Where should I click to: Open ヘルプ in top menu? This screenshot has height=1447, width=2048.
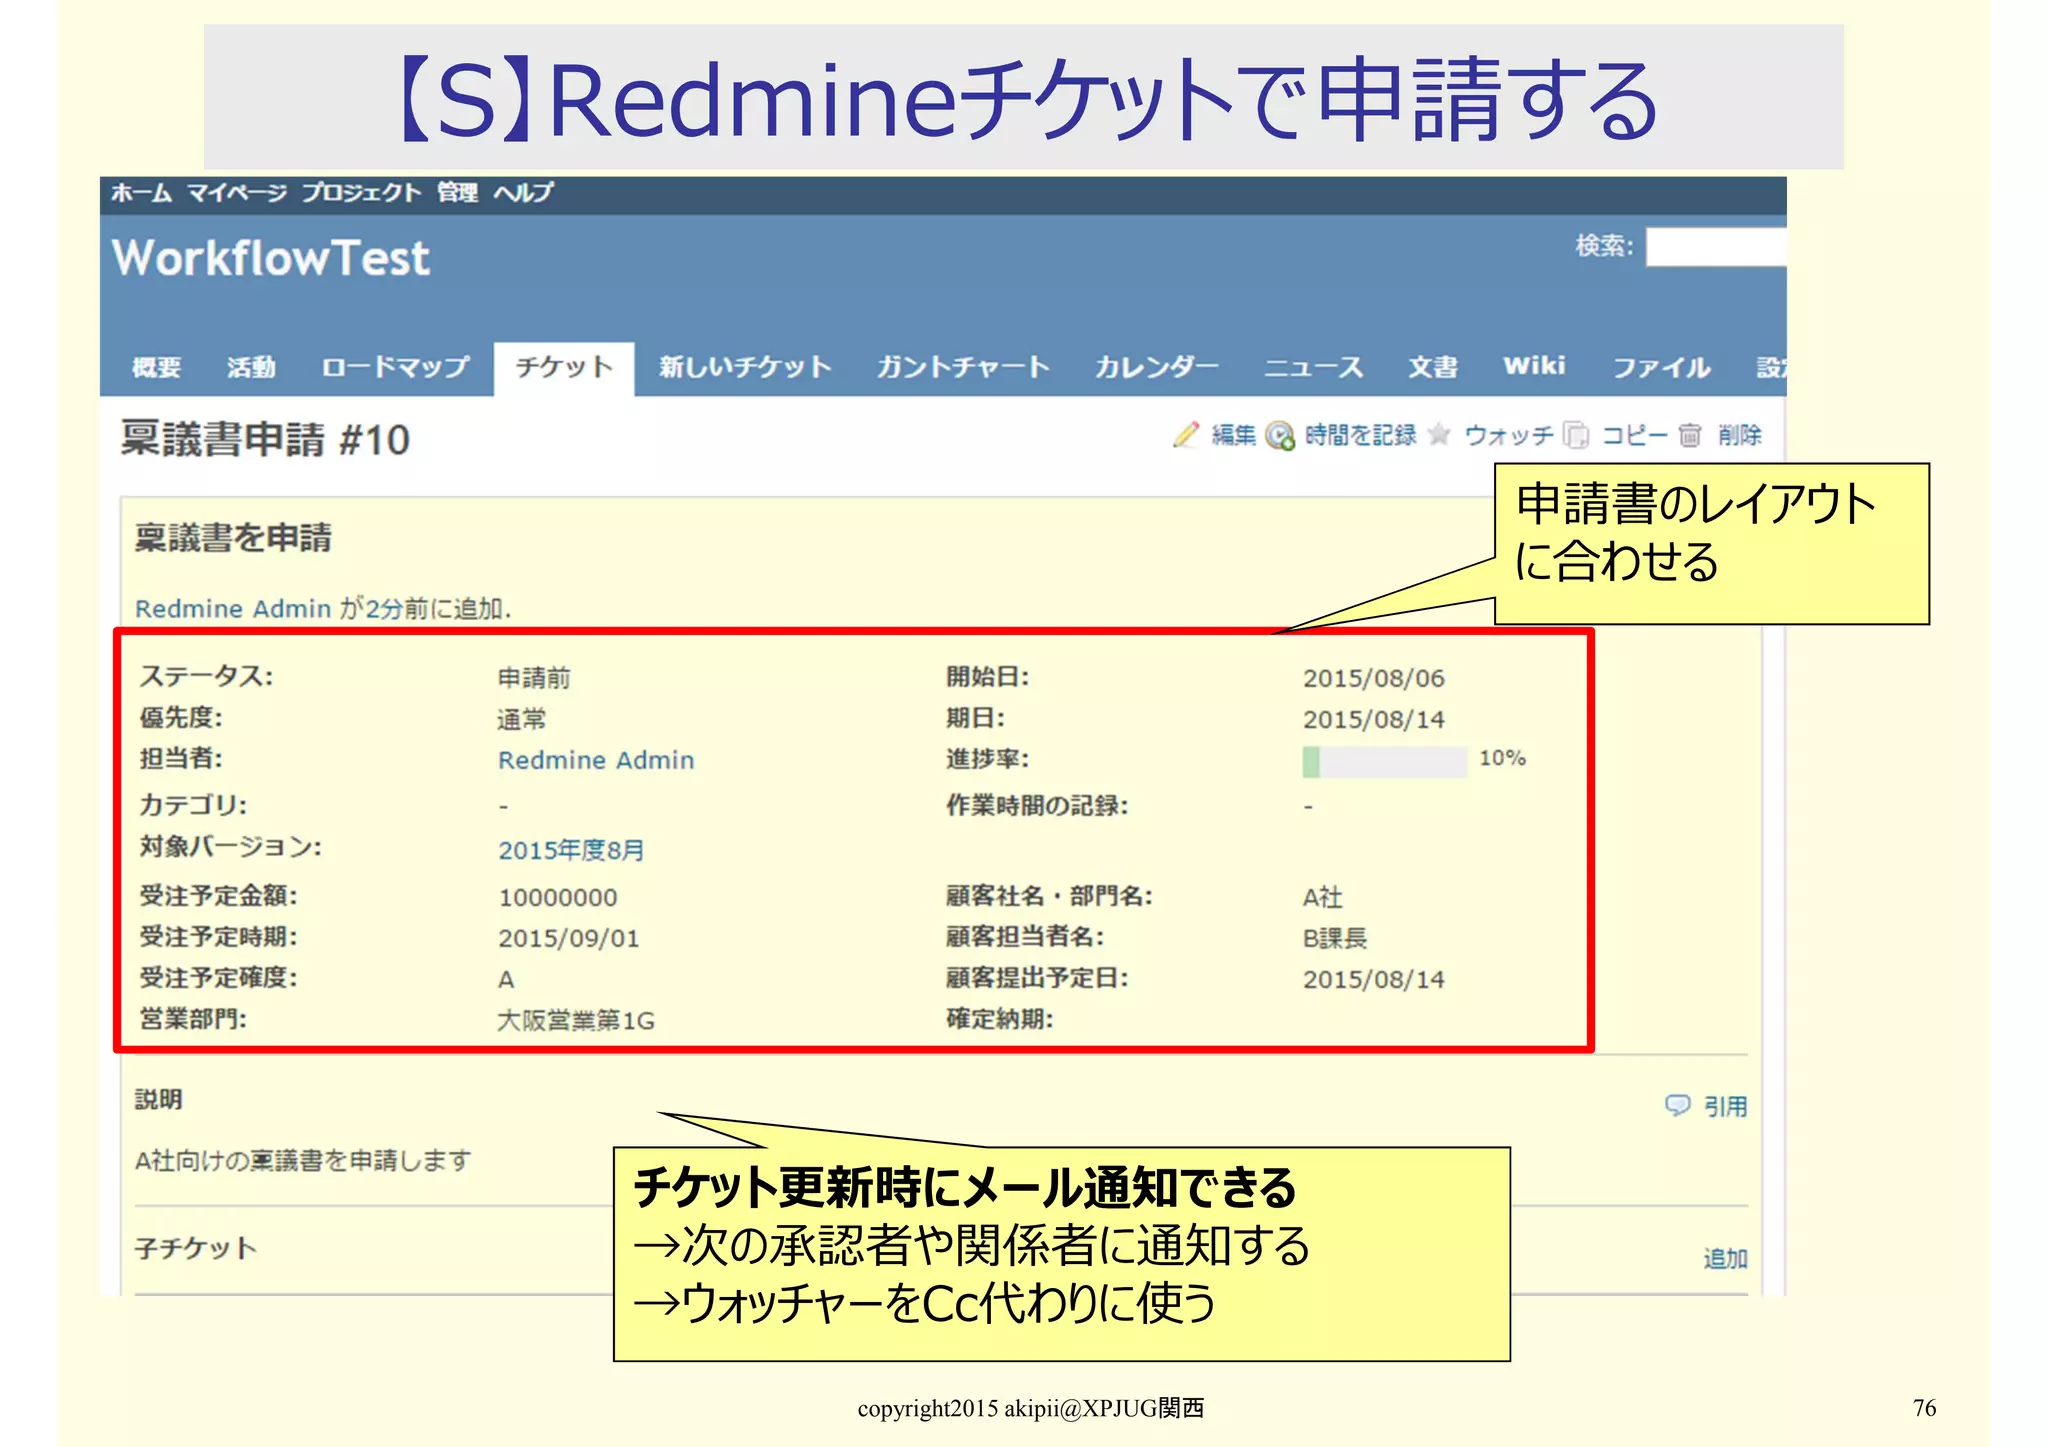tap(523, 192)
